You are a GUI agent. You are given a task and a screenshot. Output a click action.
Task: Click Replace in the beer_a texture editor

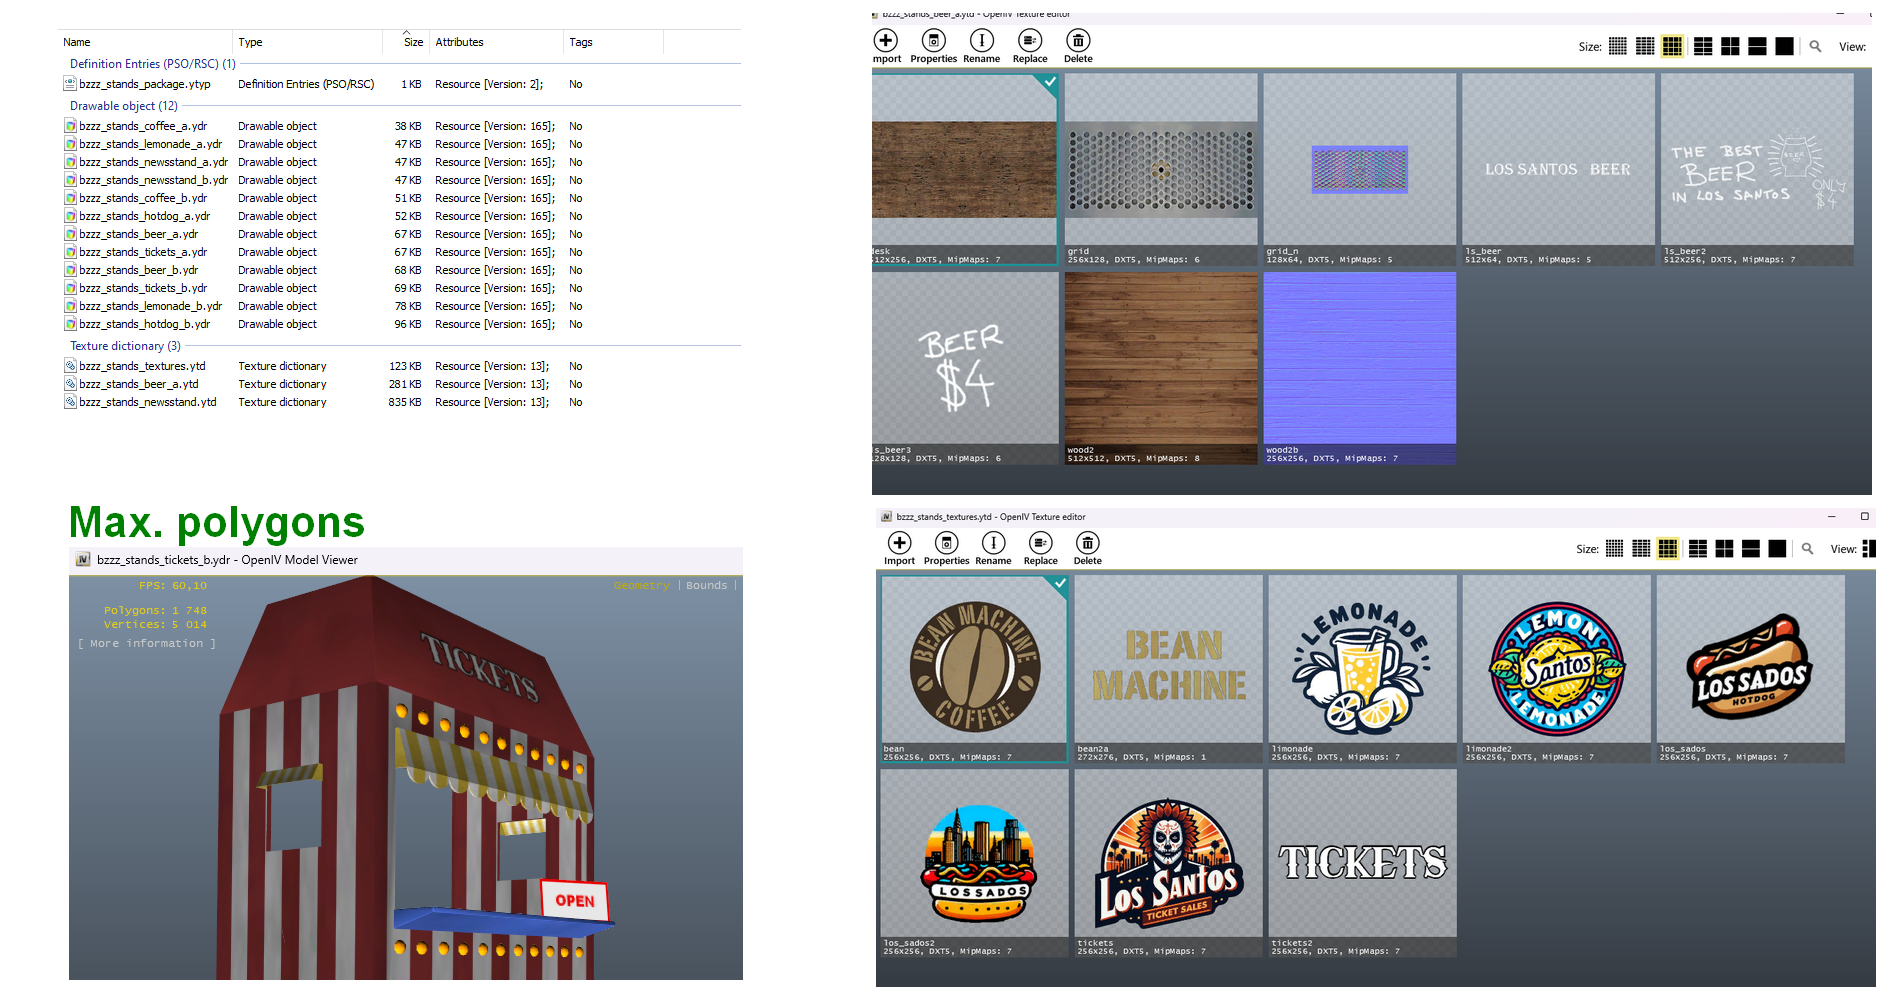tap(1030, 46)
